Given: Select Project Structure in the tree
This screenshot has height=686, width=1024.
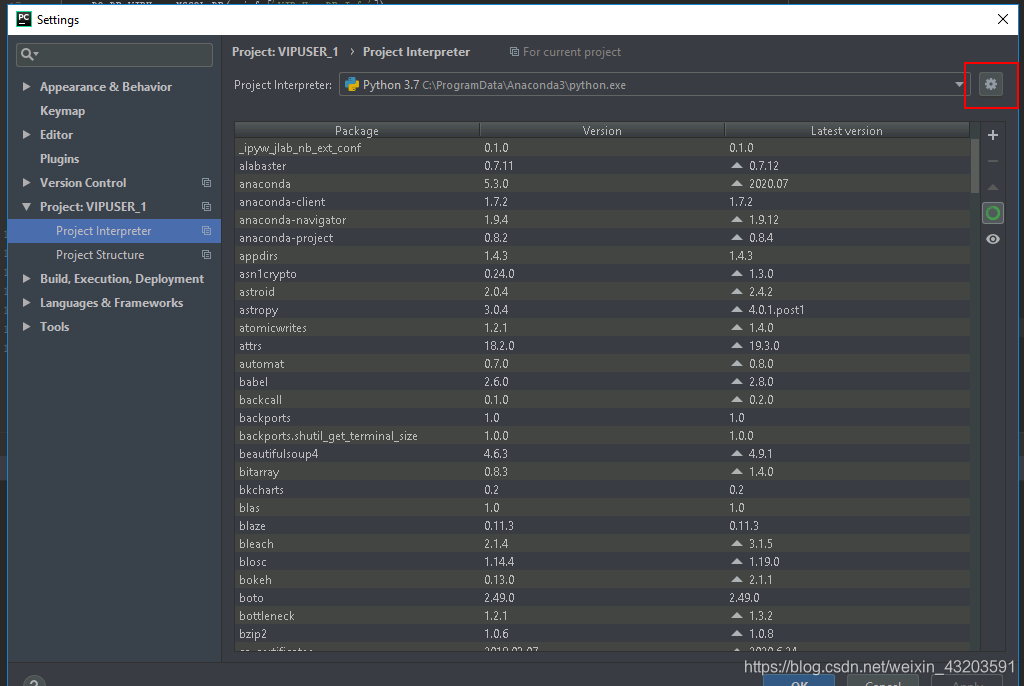Looking at the screenshot, I should [x=114, y=255].
